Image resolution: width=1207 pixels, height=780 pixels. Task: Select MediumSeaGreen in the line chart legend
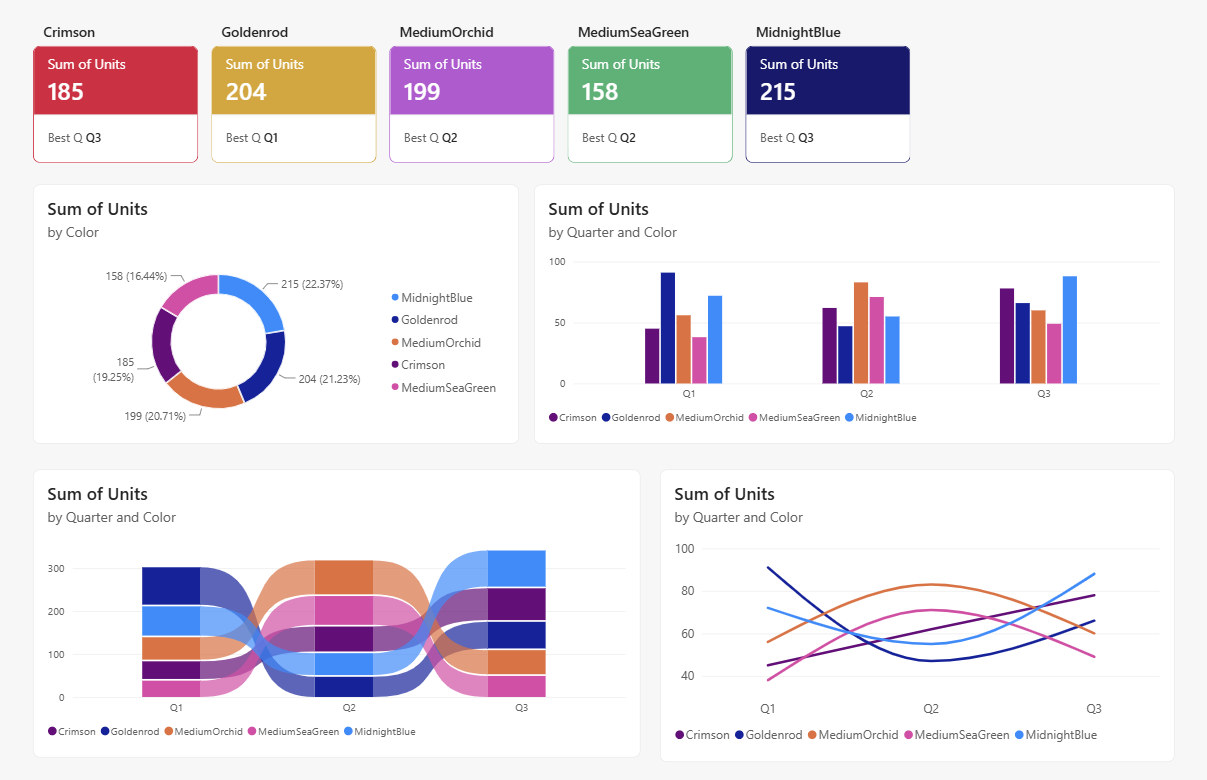click(957, 735)
